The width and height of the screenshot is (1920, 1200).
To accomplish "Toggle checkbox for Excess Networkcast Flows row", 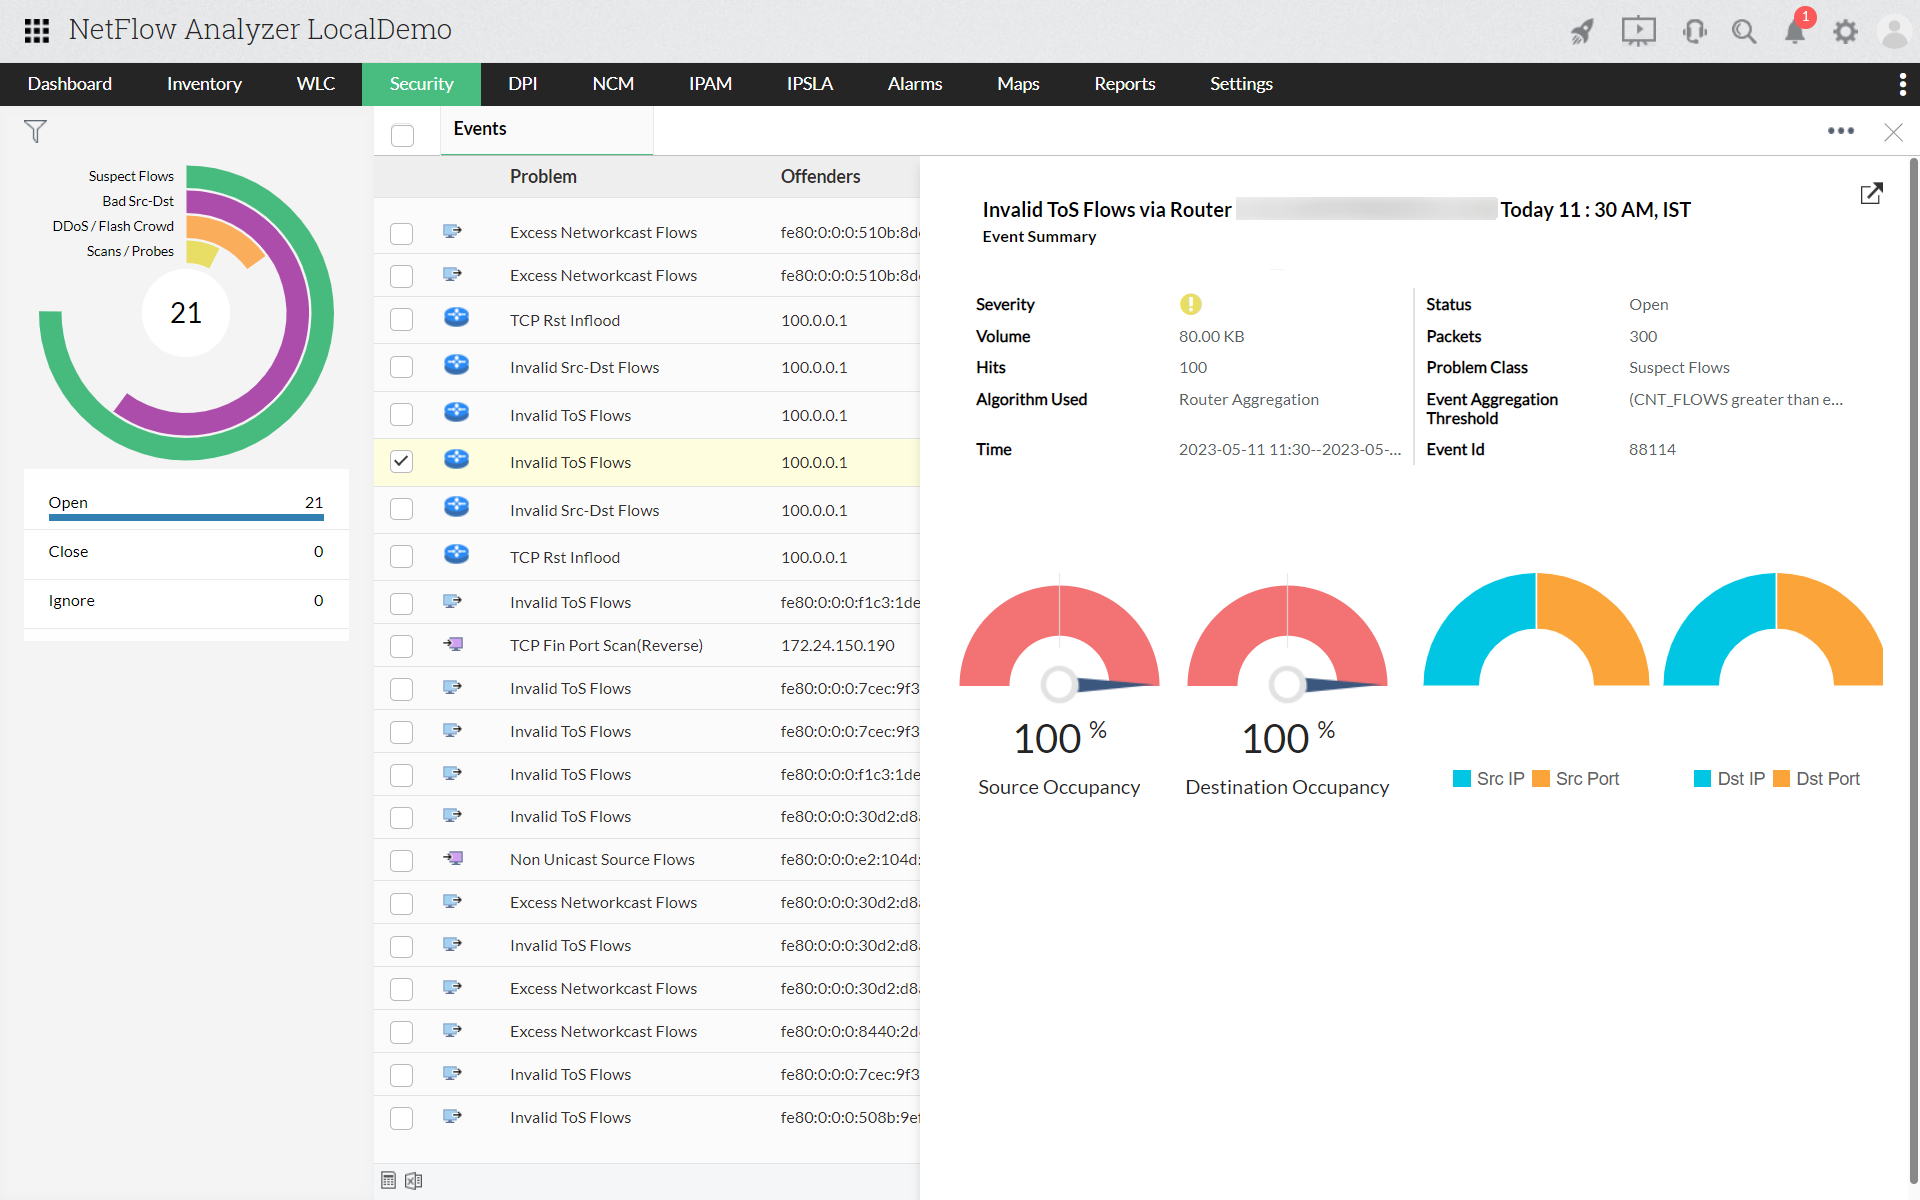I will [401, 231].
